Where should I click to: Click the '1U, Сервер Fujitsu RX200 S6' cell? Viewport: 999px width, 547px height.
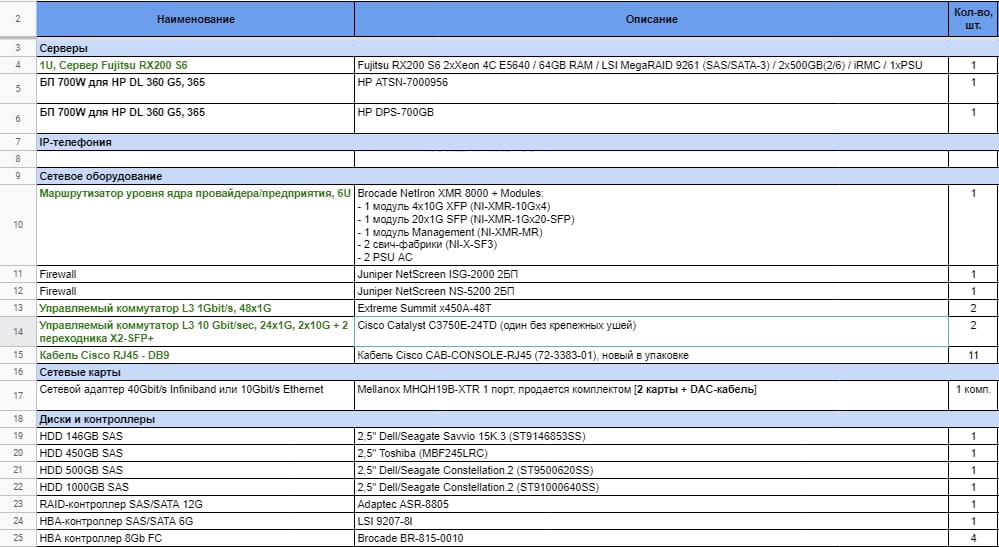(196, 65)
